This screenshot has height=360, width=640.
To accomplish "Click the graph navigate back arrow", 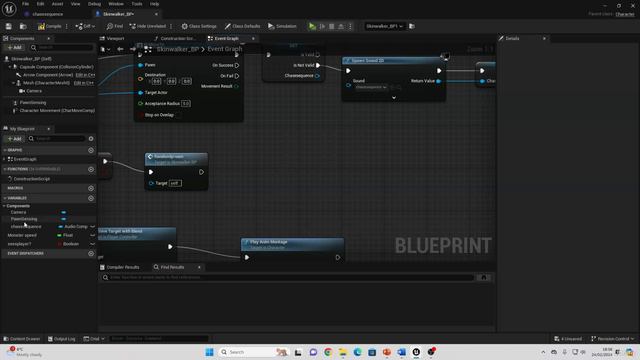I will [120, 49].
